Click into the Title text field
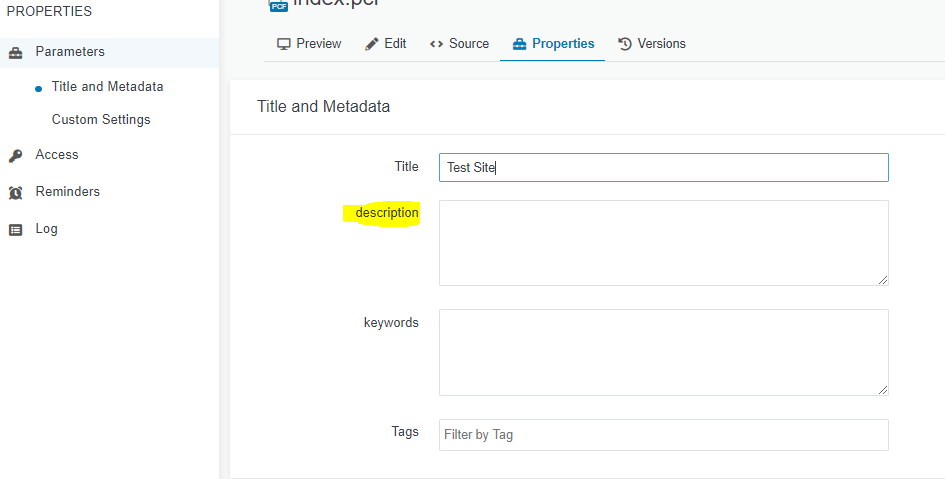Image resolution: width=945 pixels, height=479 pixels. [663, 167]
